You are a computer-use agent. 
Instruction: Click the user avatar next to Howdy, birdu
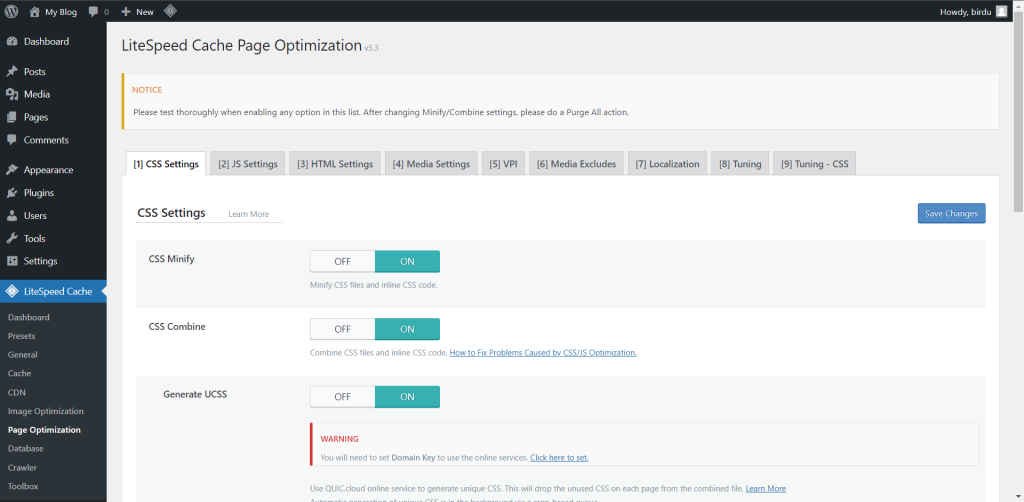(1001, 11)
